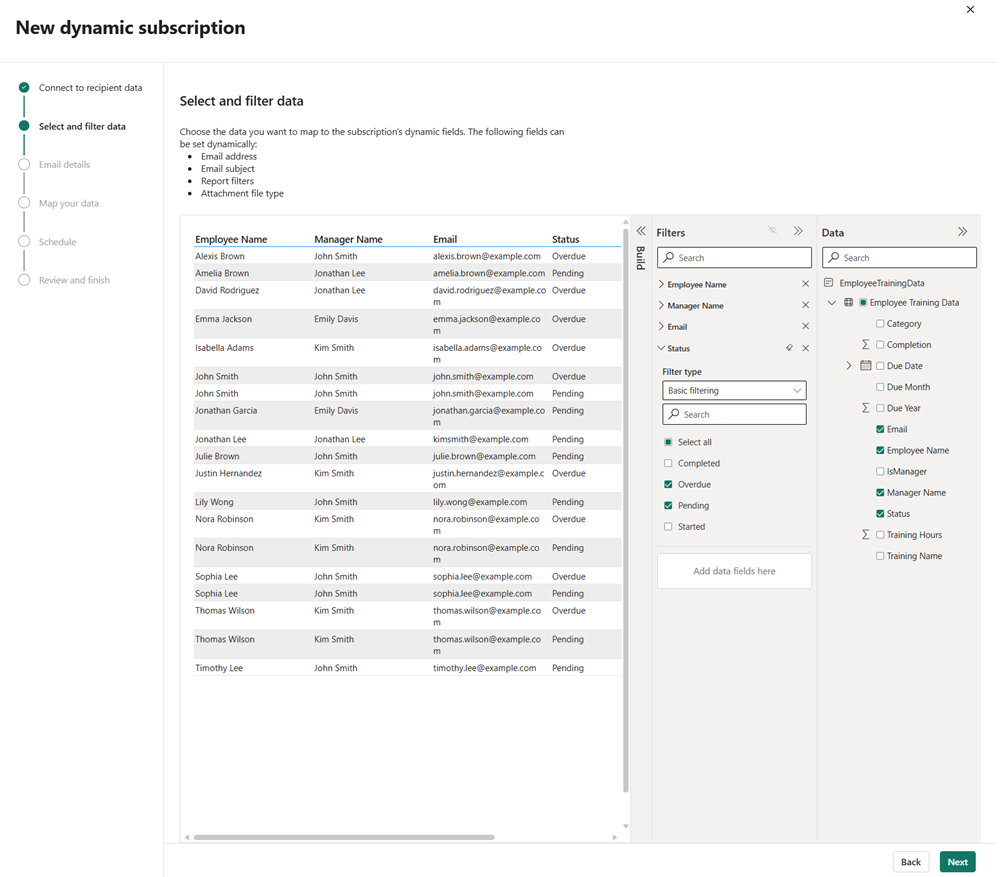Click the Alexis Brown table cell
The height and width of the screenshot is (877, 1001).
pyautogui.click(x=220, y=256)
